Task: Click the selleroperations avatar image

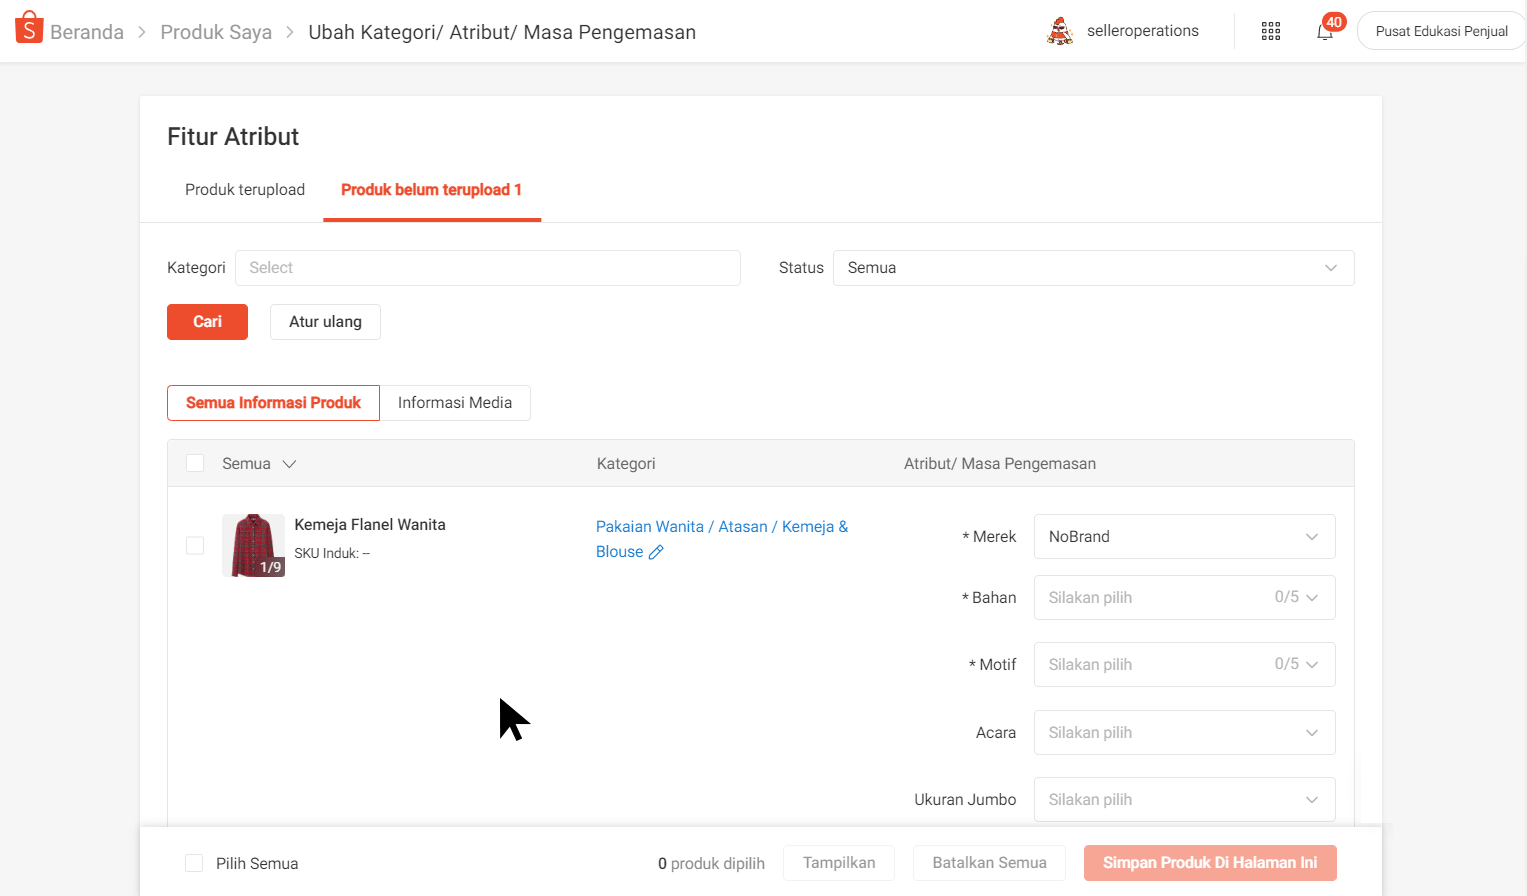Action: point(1058,30)
